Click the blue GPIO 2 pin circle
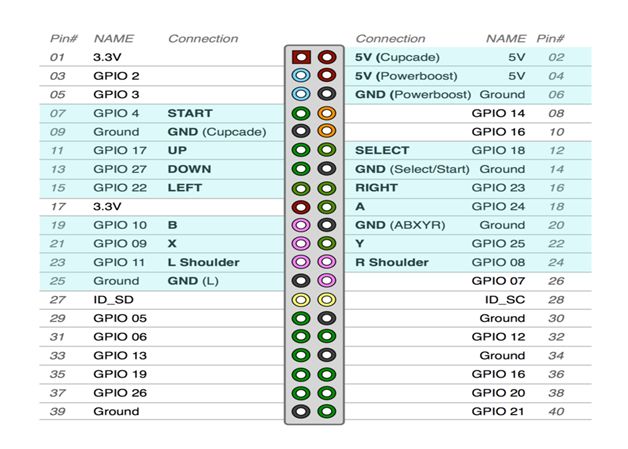The width and height of the screenshot is (628, 449). click(300, 76)
